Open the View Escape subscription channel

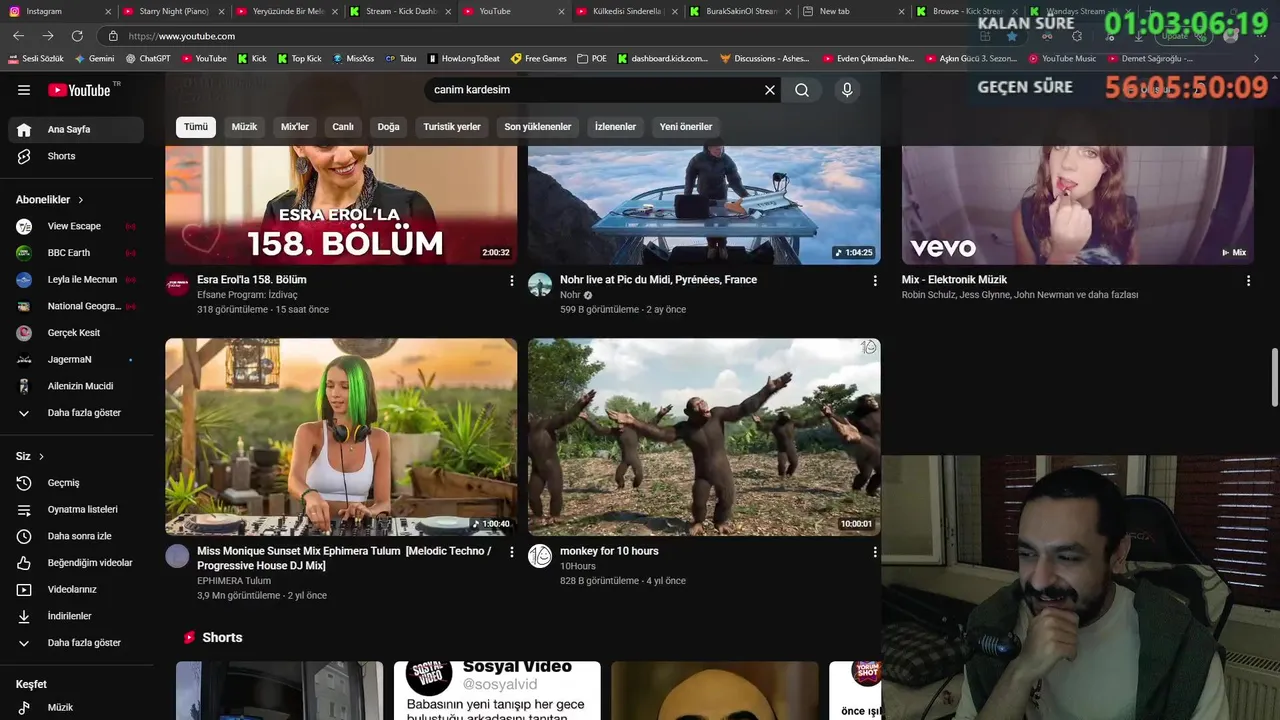76,226
